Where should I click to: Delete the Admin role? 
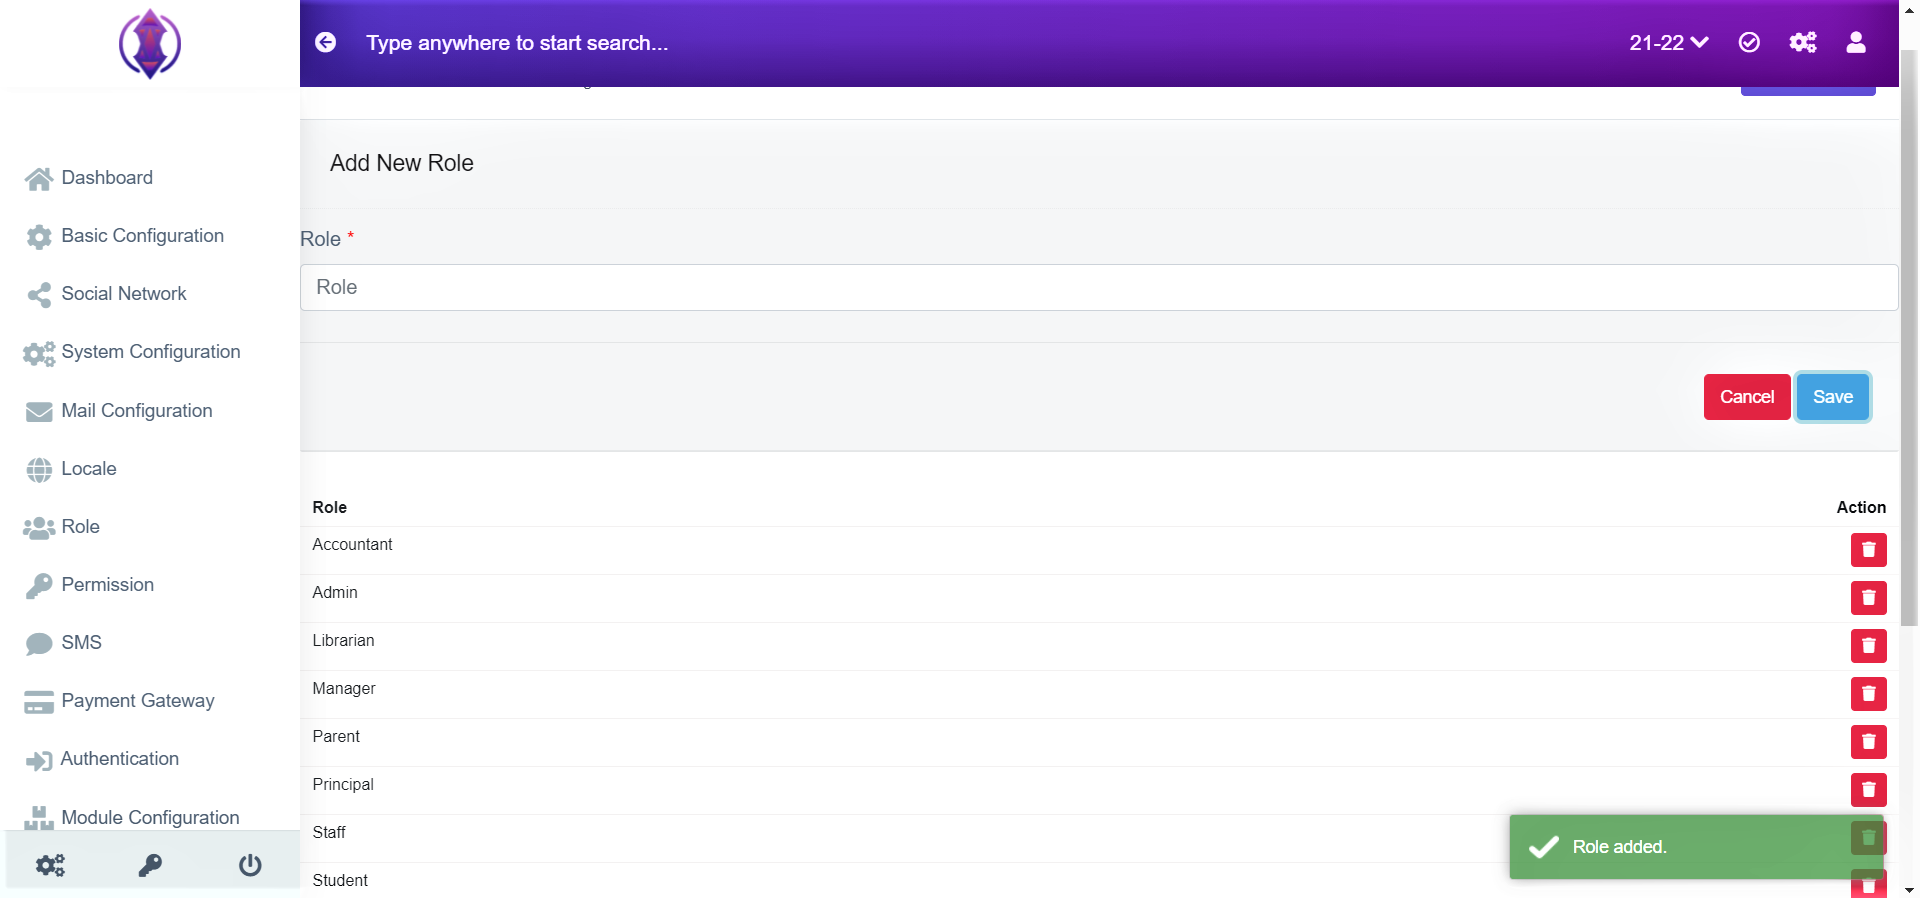pyautogui.click(x=1868, y=598)
